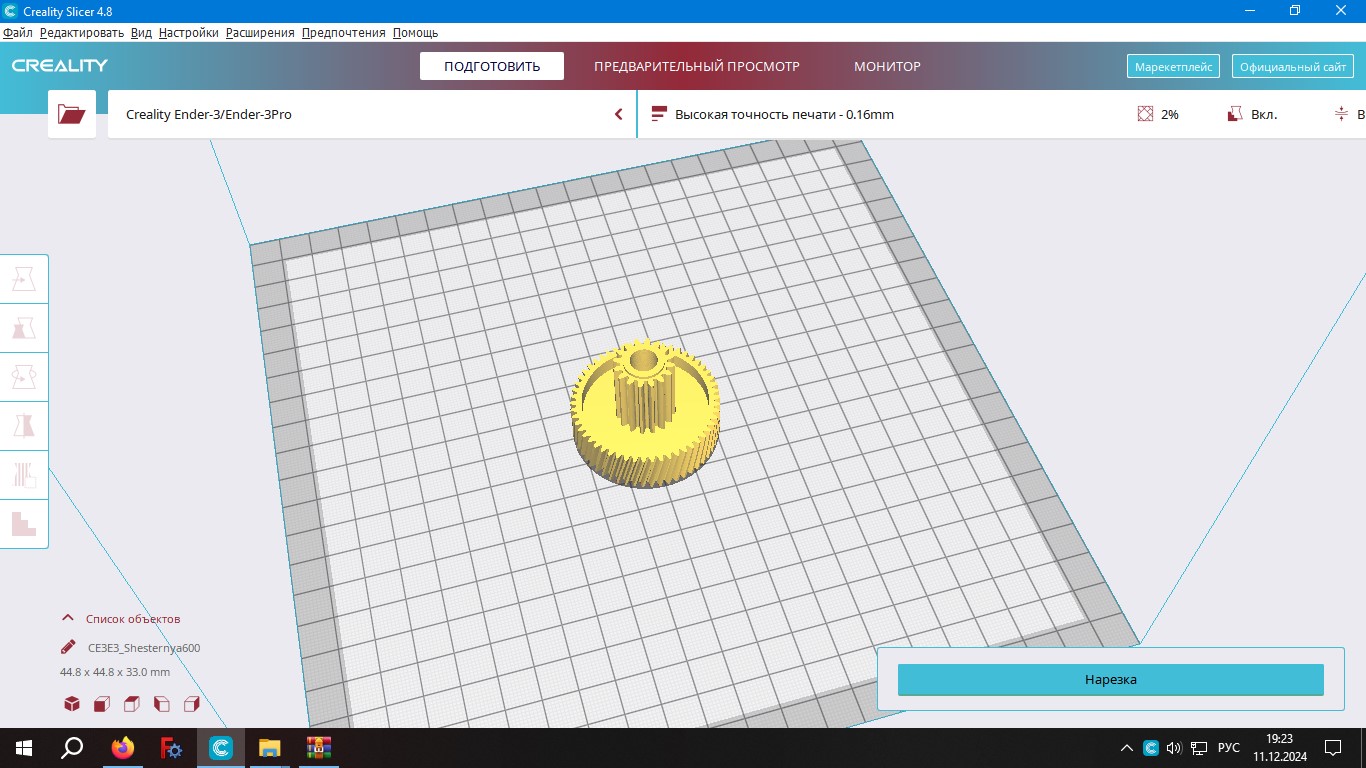Open file using the folder icon
The height and width of the screenshot is (768, 1366).
(x=72, y=114)
